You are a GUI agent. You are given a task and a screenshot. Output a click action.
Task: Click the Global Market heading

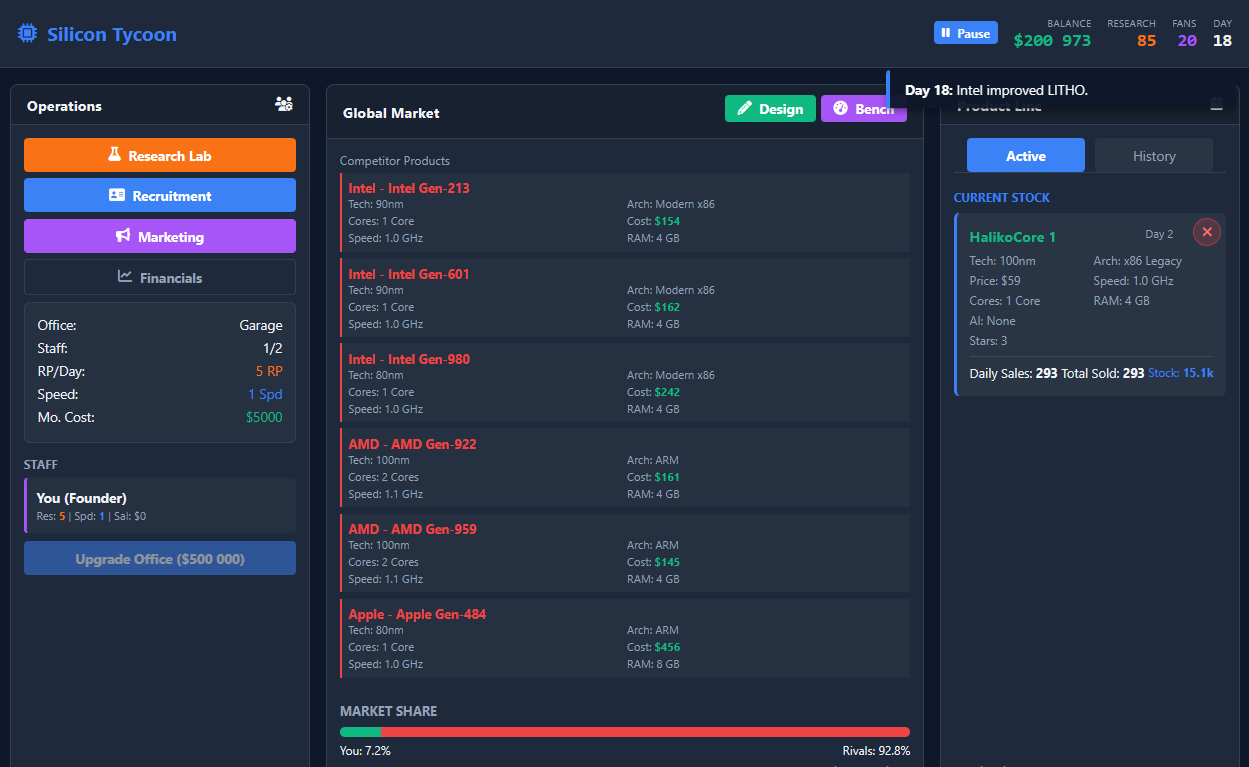[x=391, y=113]
